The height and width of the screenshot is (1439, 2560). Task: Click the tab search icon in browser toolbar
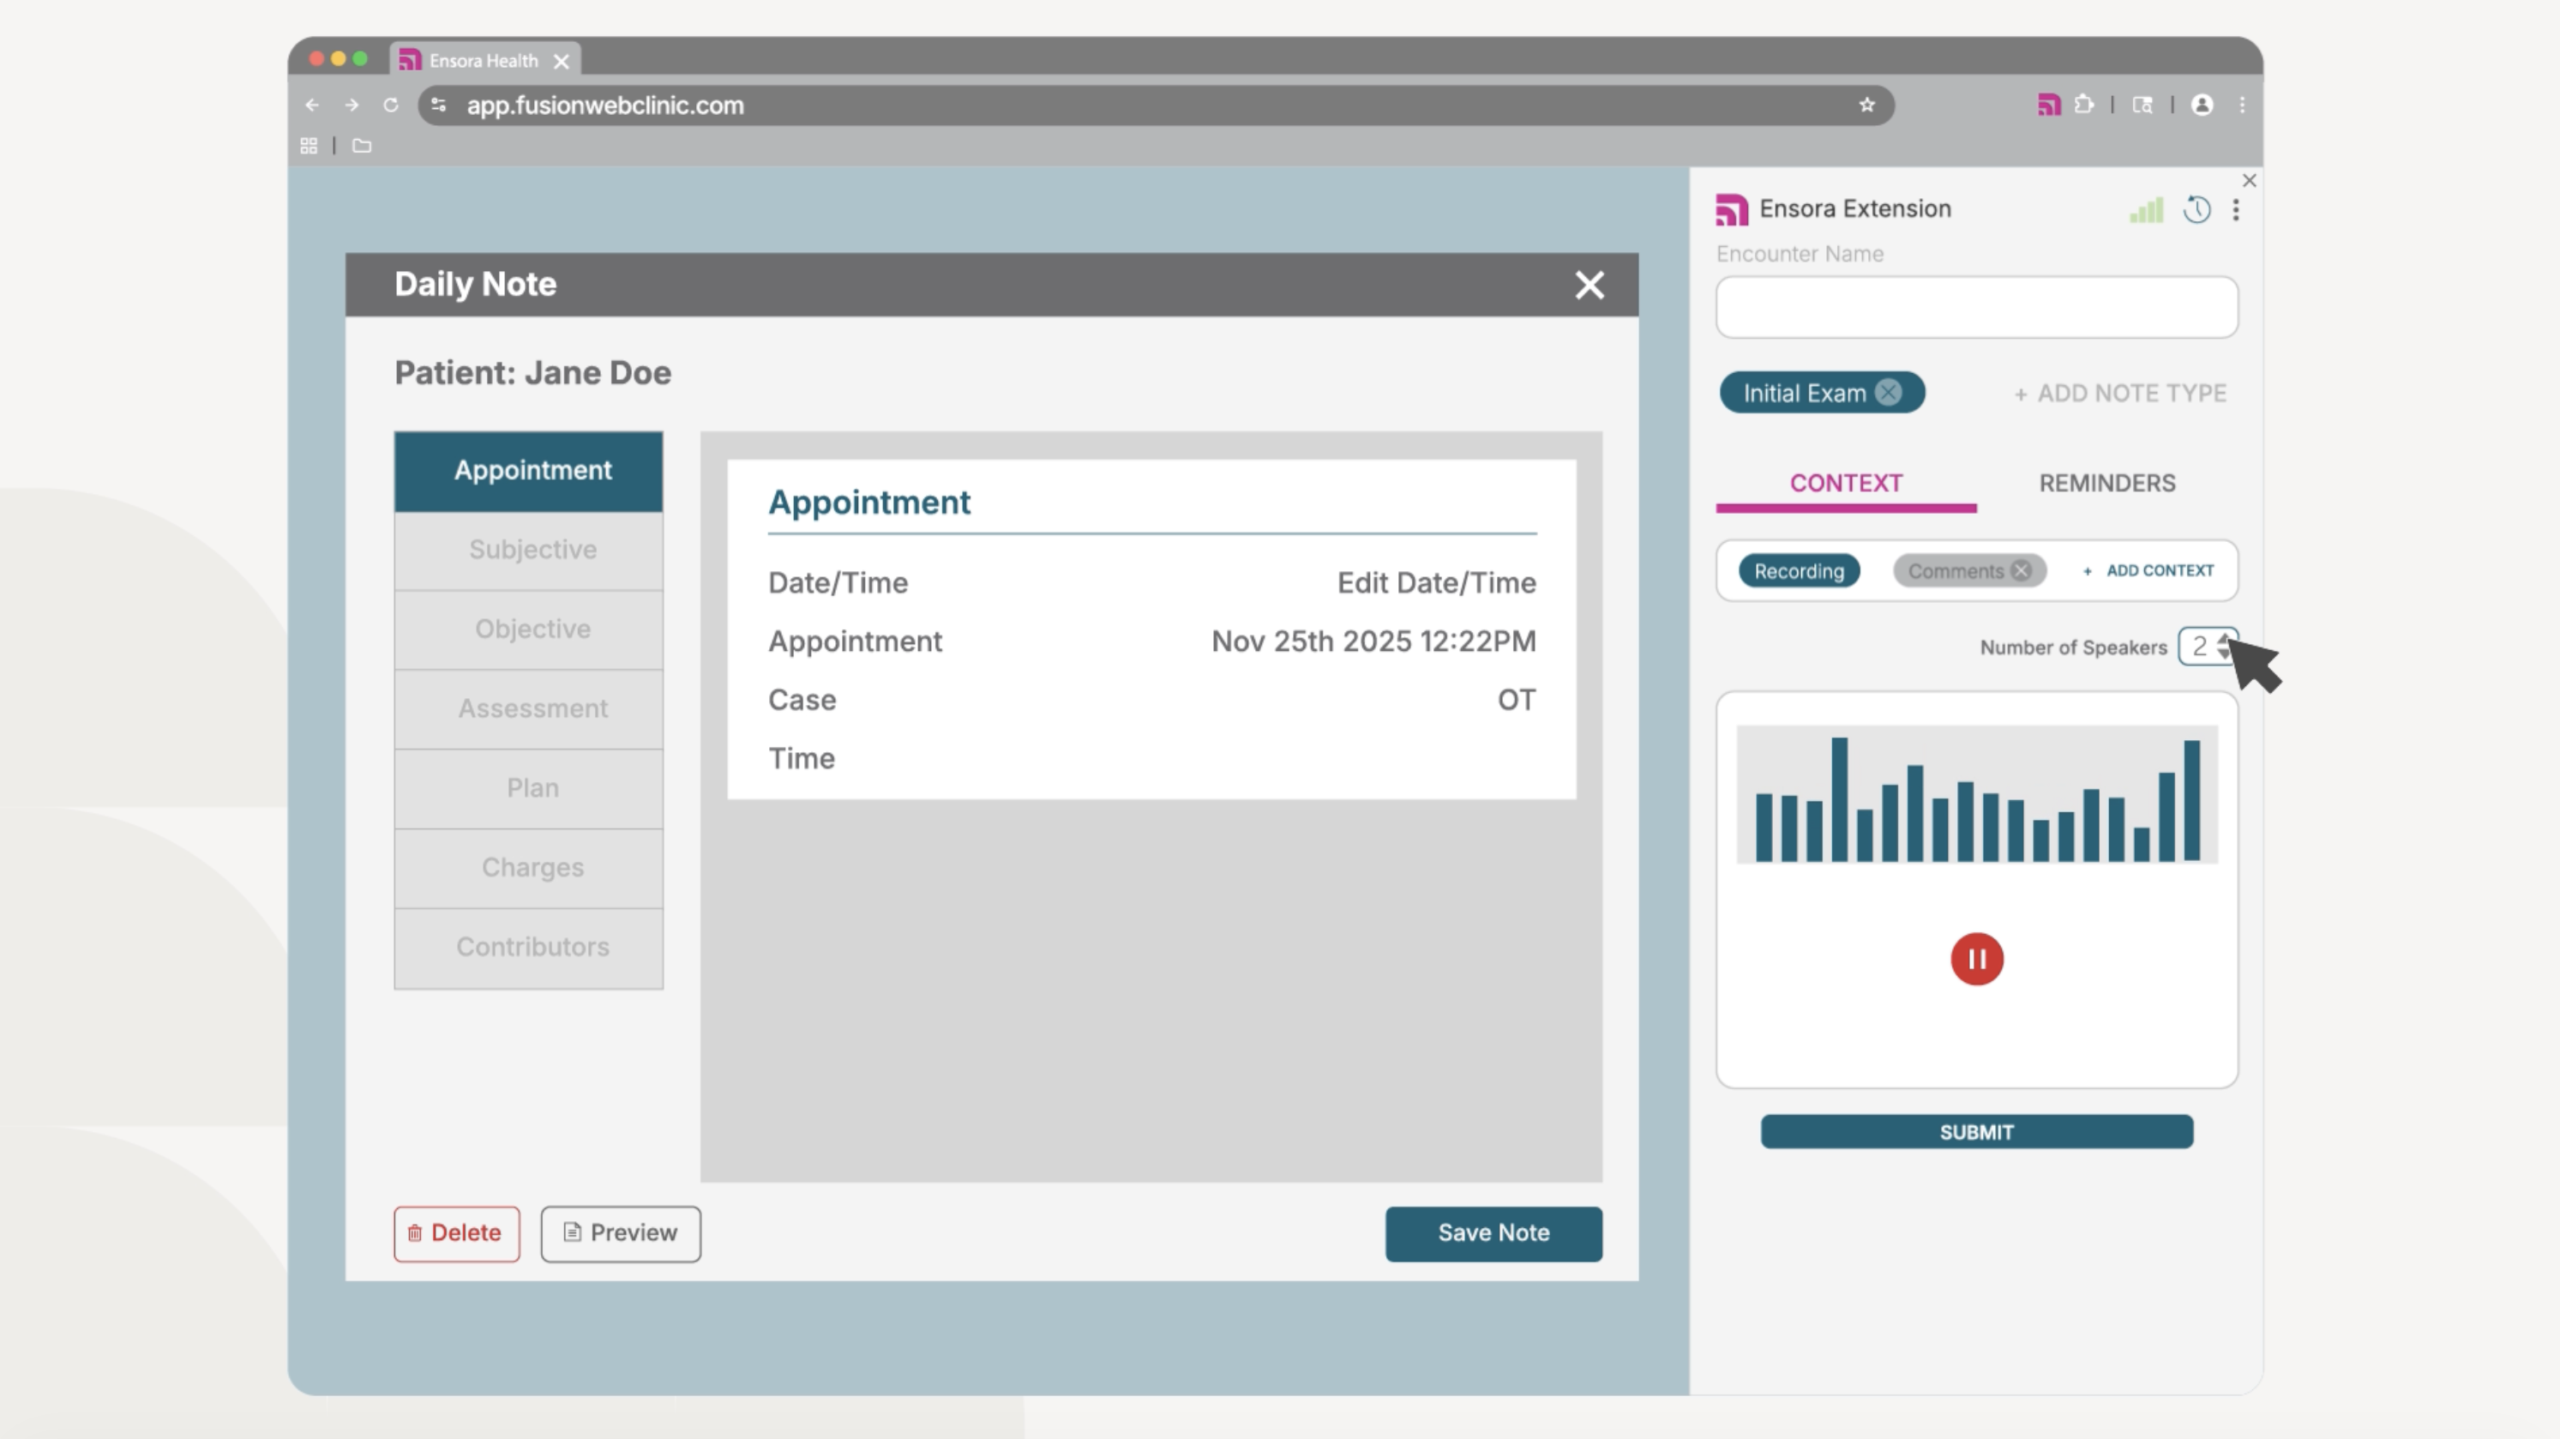click(x=2142, y=104)
